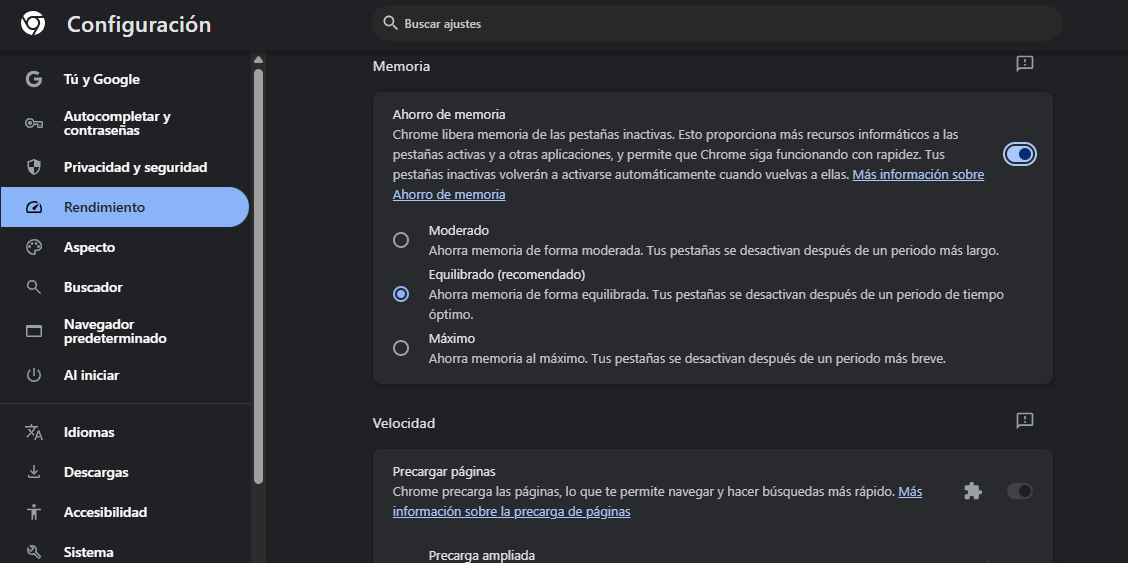
Task: Open Descargas settings
Action: point(124,472)
